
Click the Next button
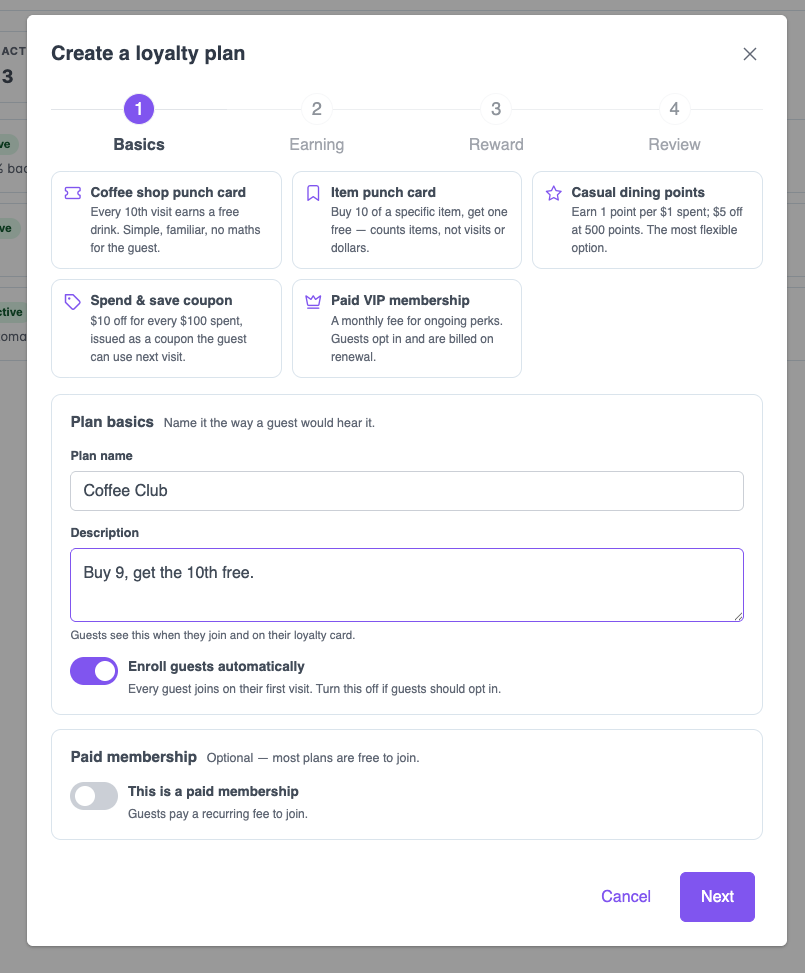coord(717,897)
